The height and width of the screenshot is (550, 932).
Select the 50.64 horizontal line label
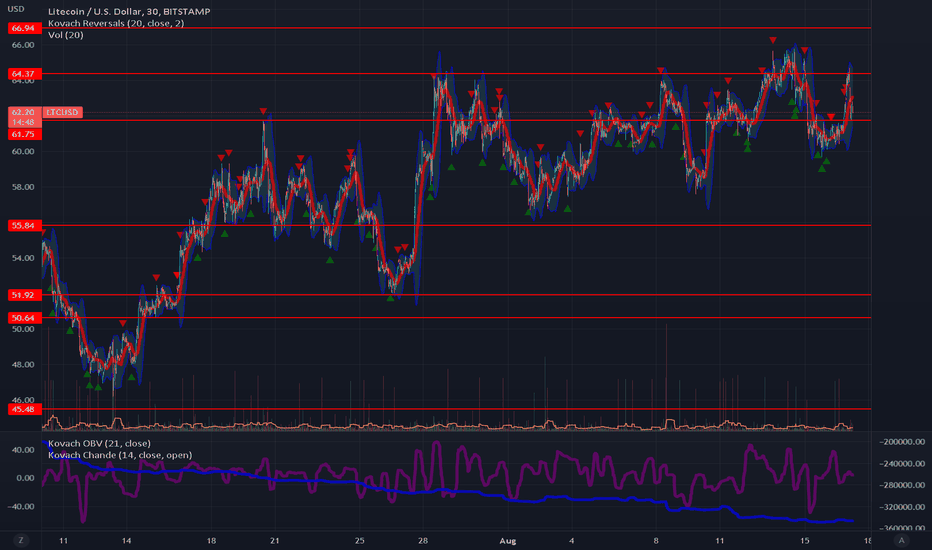(24, 318)
